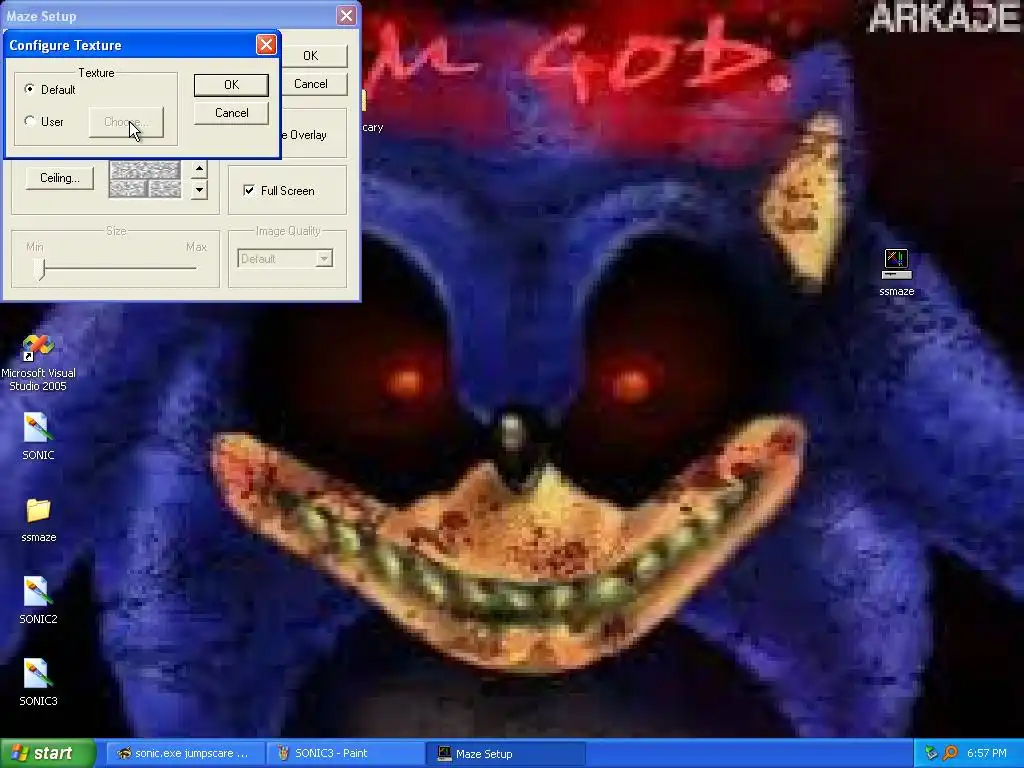1024x768 pixels.
Task: Click the network tray icon beside the magnifier
Action: (931, 753)
